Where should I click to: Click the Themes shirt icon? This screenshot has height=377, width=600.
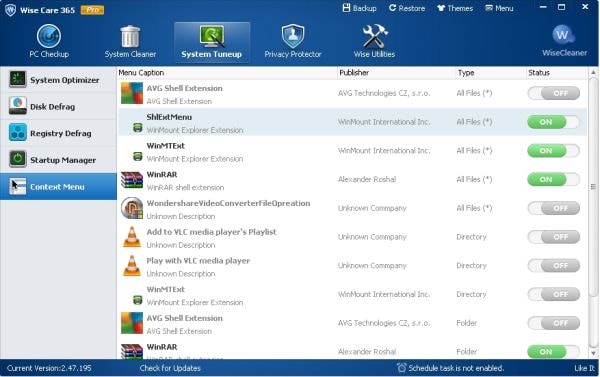(441, 8)
